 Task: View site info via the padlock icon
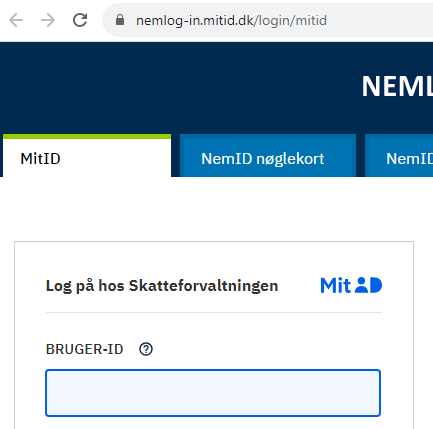coord(120,20)
